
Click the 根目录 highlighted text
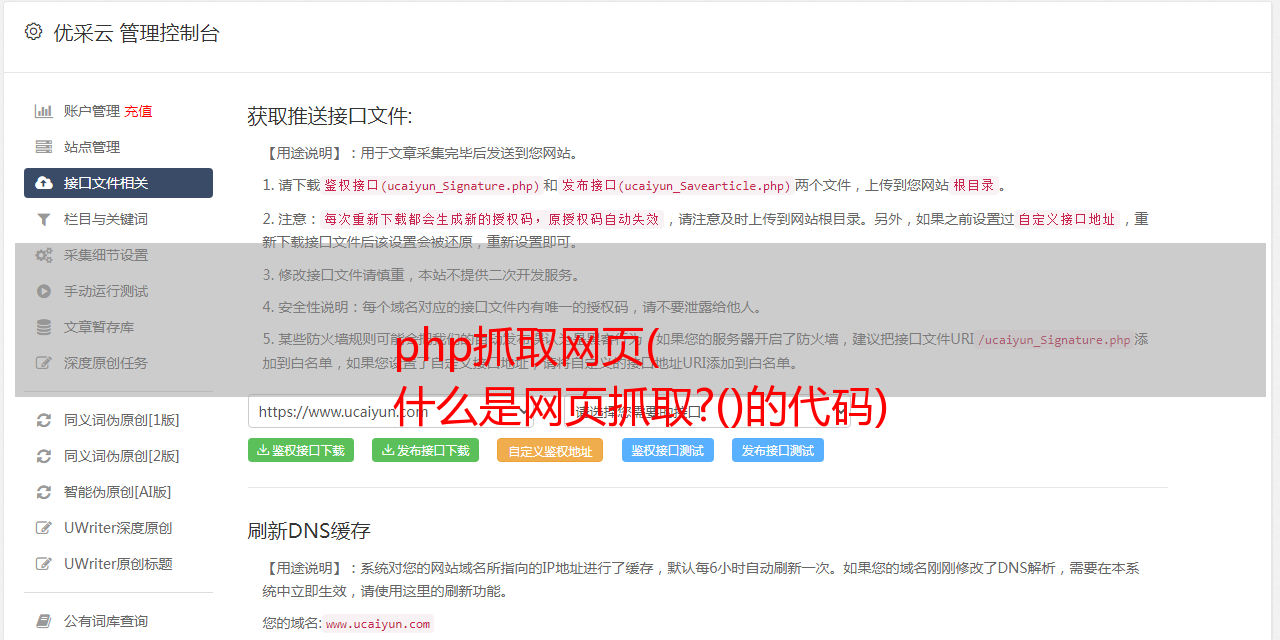[x=974, y=185]
